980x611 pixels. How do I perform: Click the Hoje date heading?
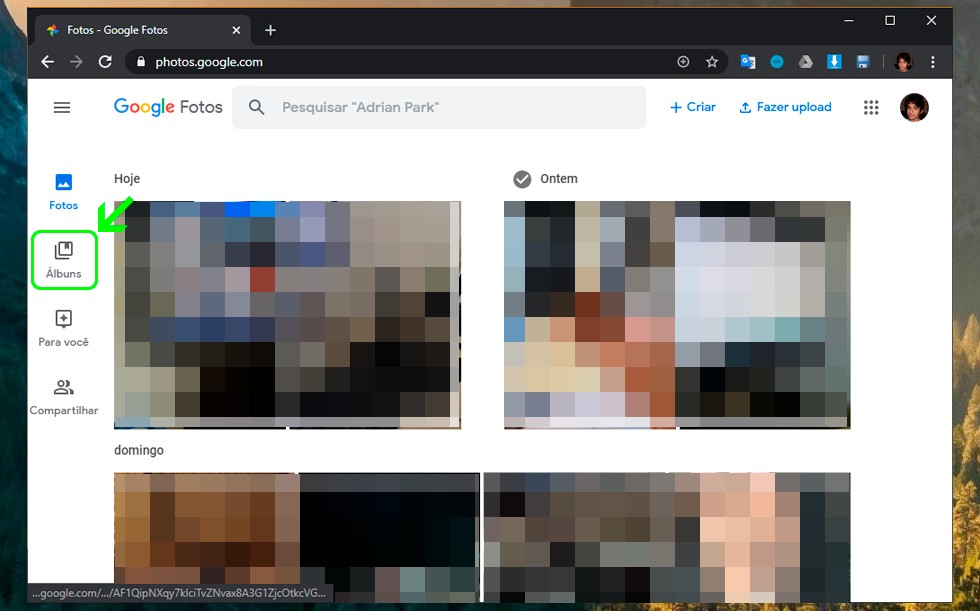(127, 179)
